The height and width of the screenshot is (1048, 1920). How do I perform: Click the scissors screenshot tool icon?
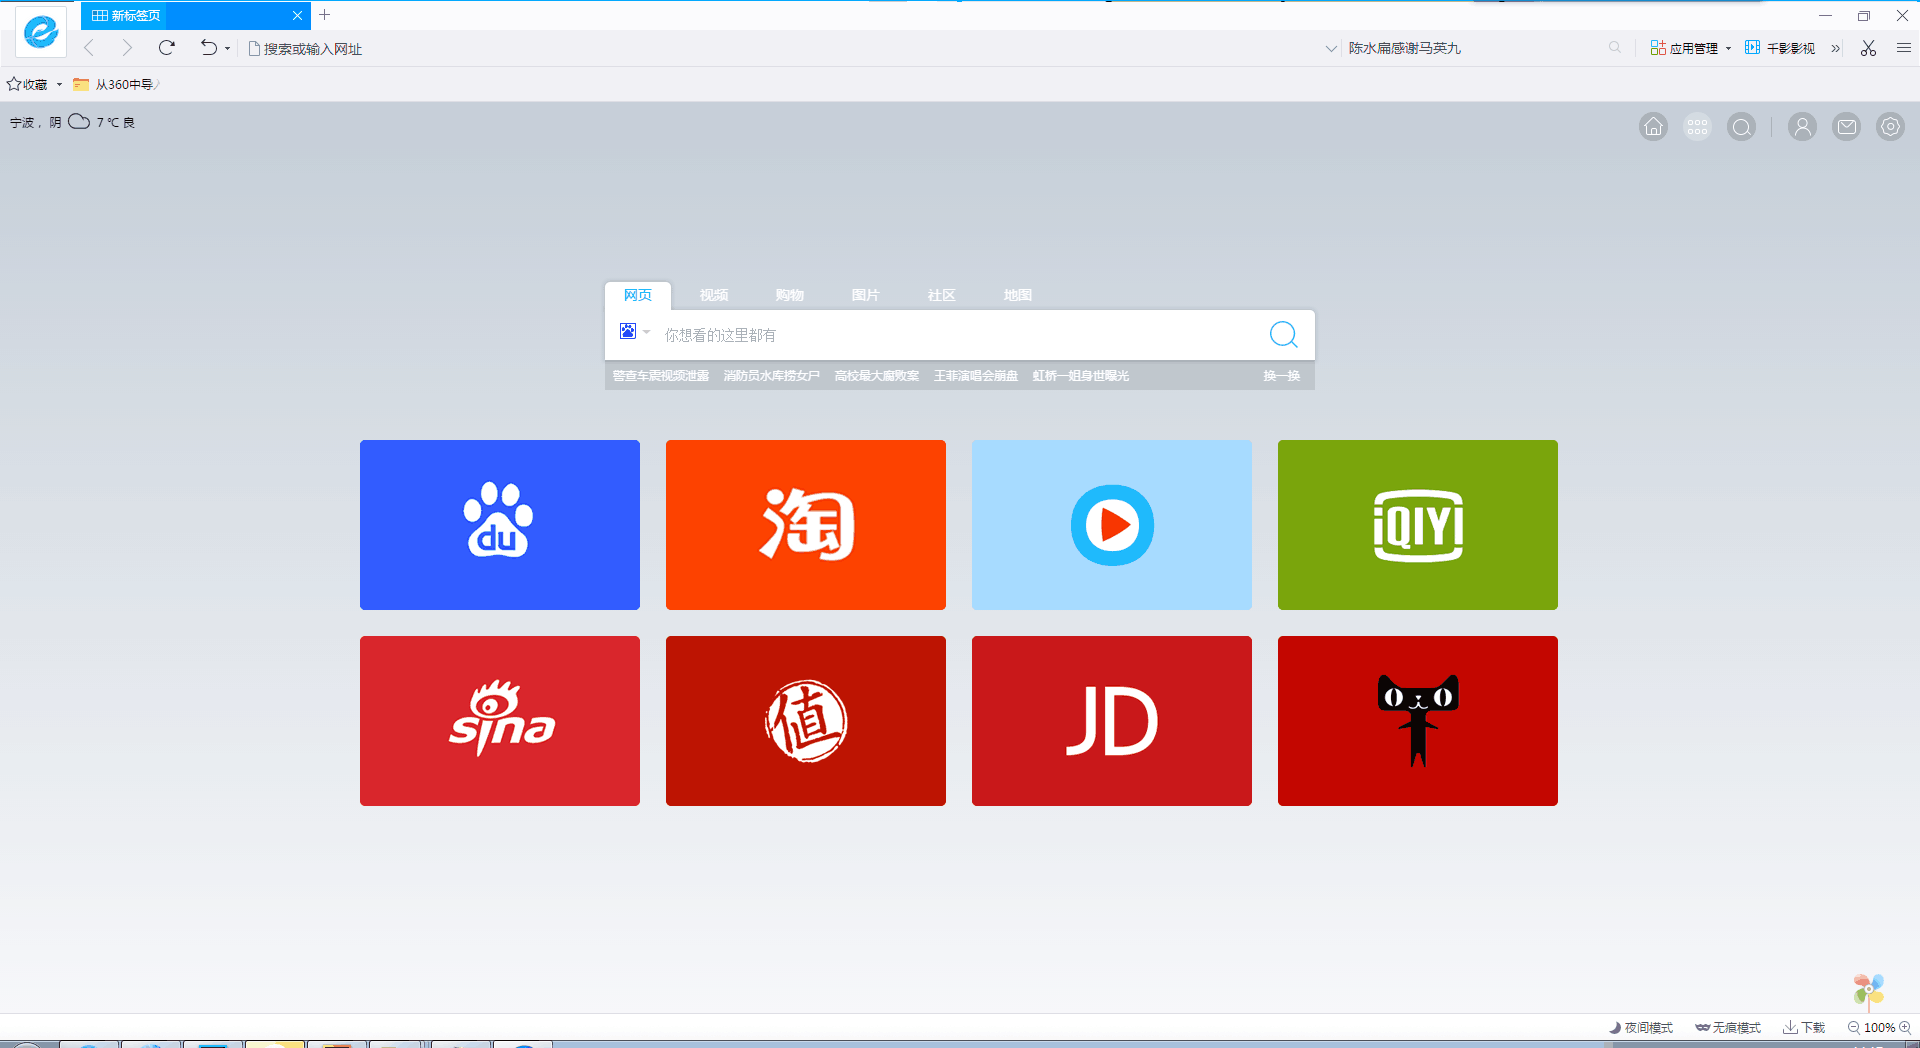(1868, 48)
